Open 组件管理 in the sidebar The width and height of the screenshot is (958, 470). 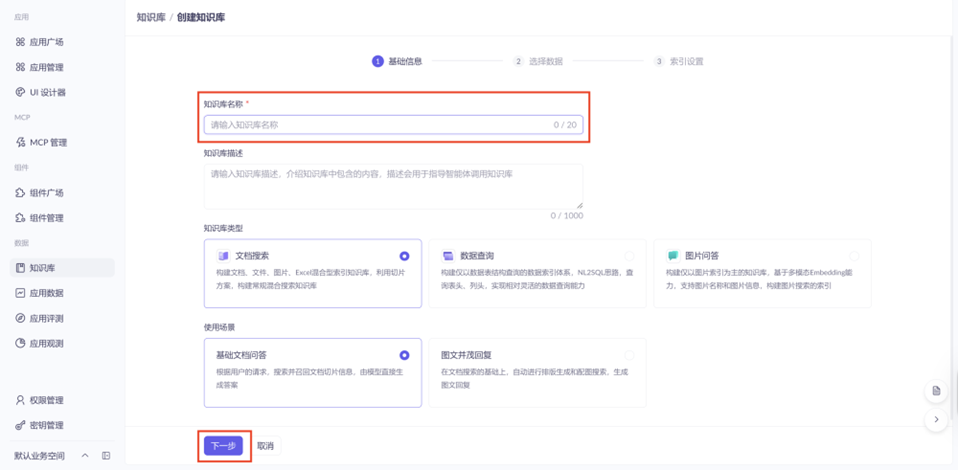(x=62, y=218)
